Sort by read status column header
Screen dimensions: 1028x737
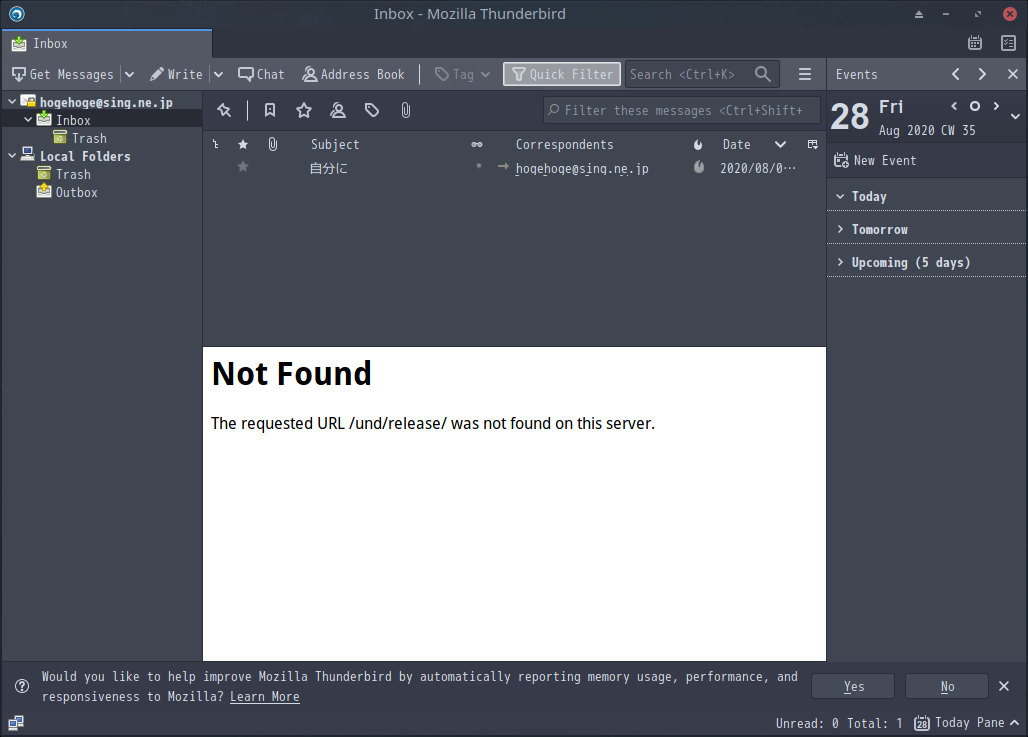pos(477,144)
